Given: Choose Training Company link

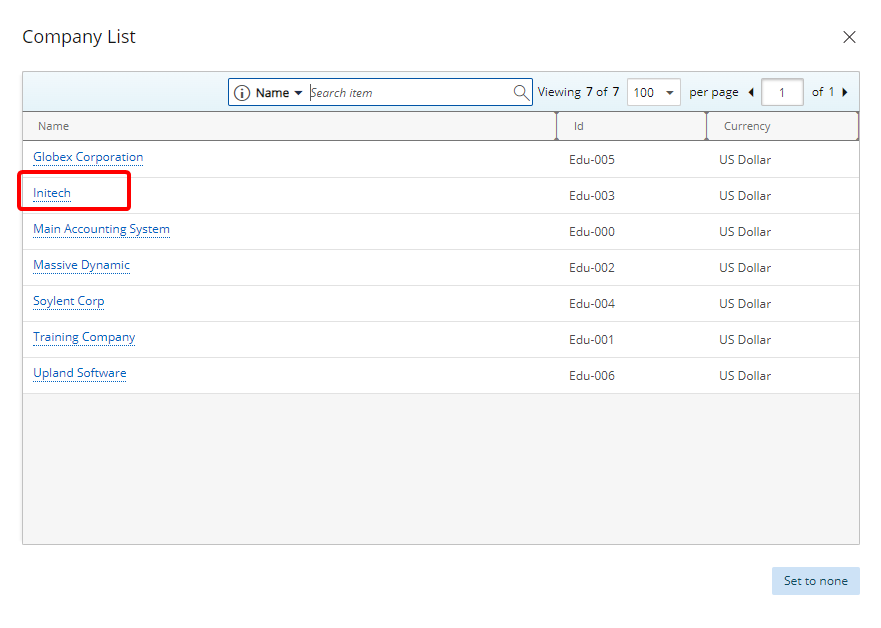Looking at the screenshot, I should click(84, 337).
